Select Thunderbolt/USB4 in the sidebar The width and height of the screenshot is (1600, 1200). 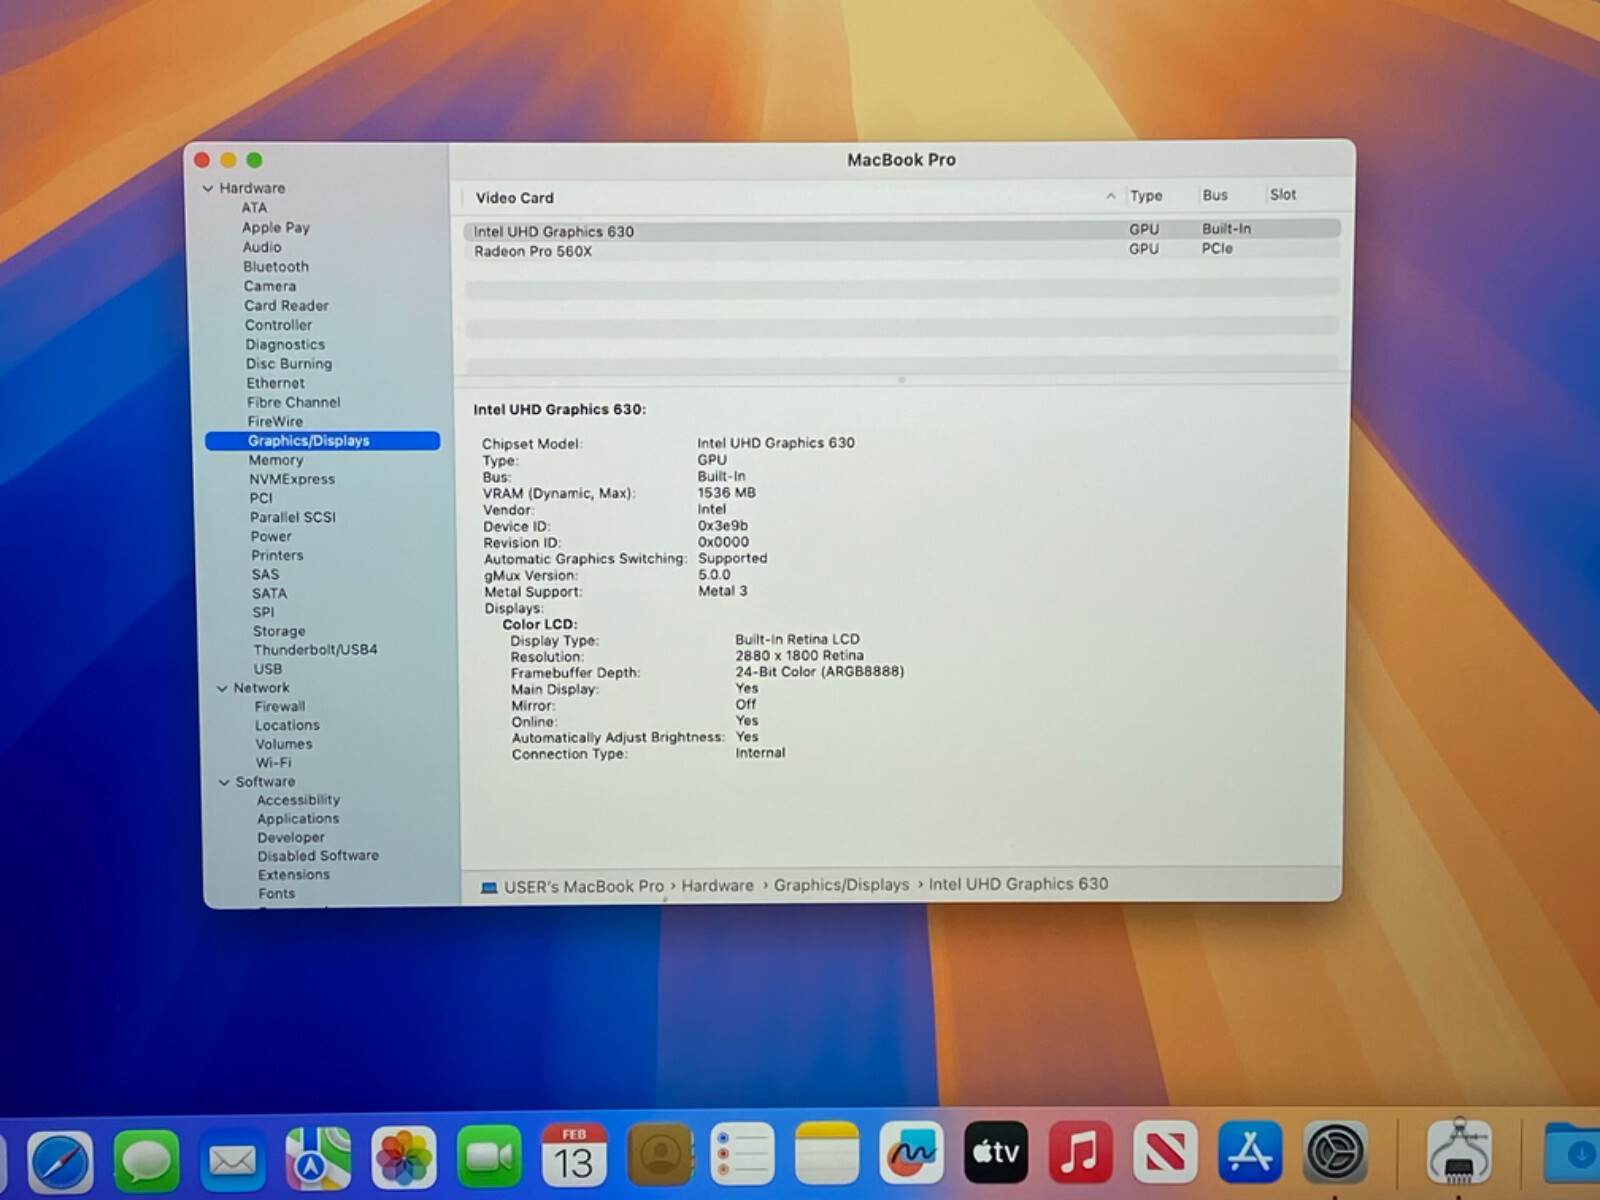[315, 650]
